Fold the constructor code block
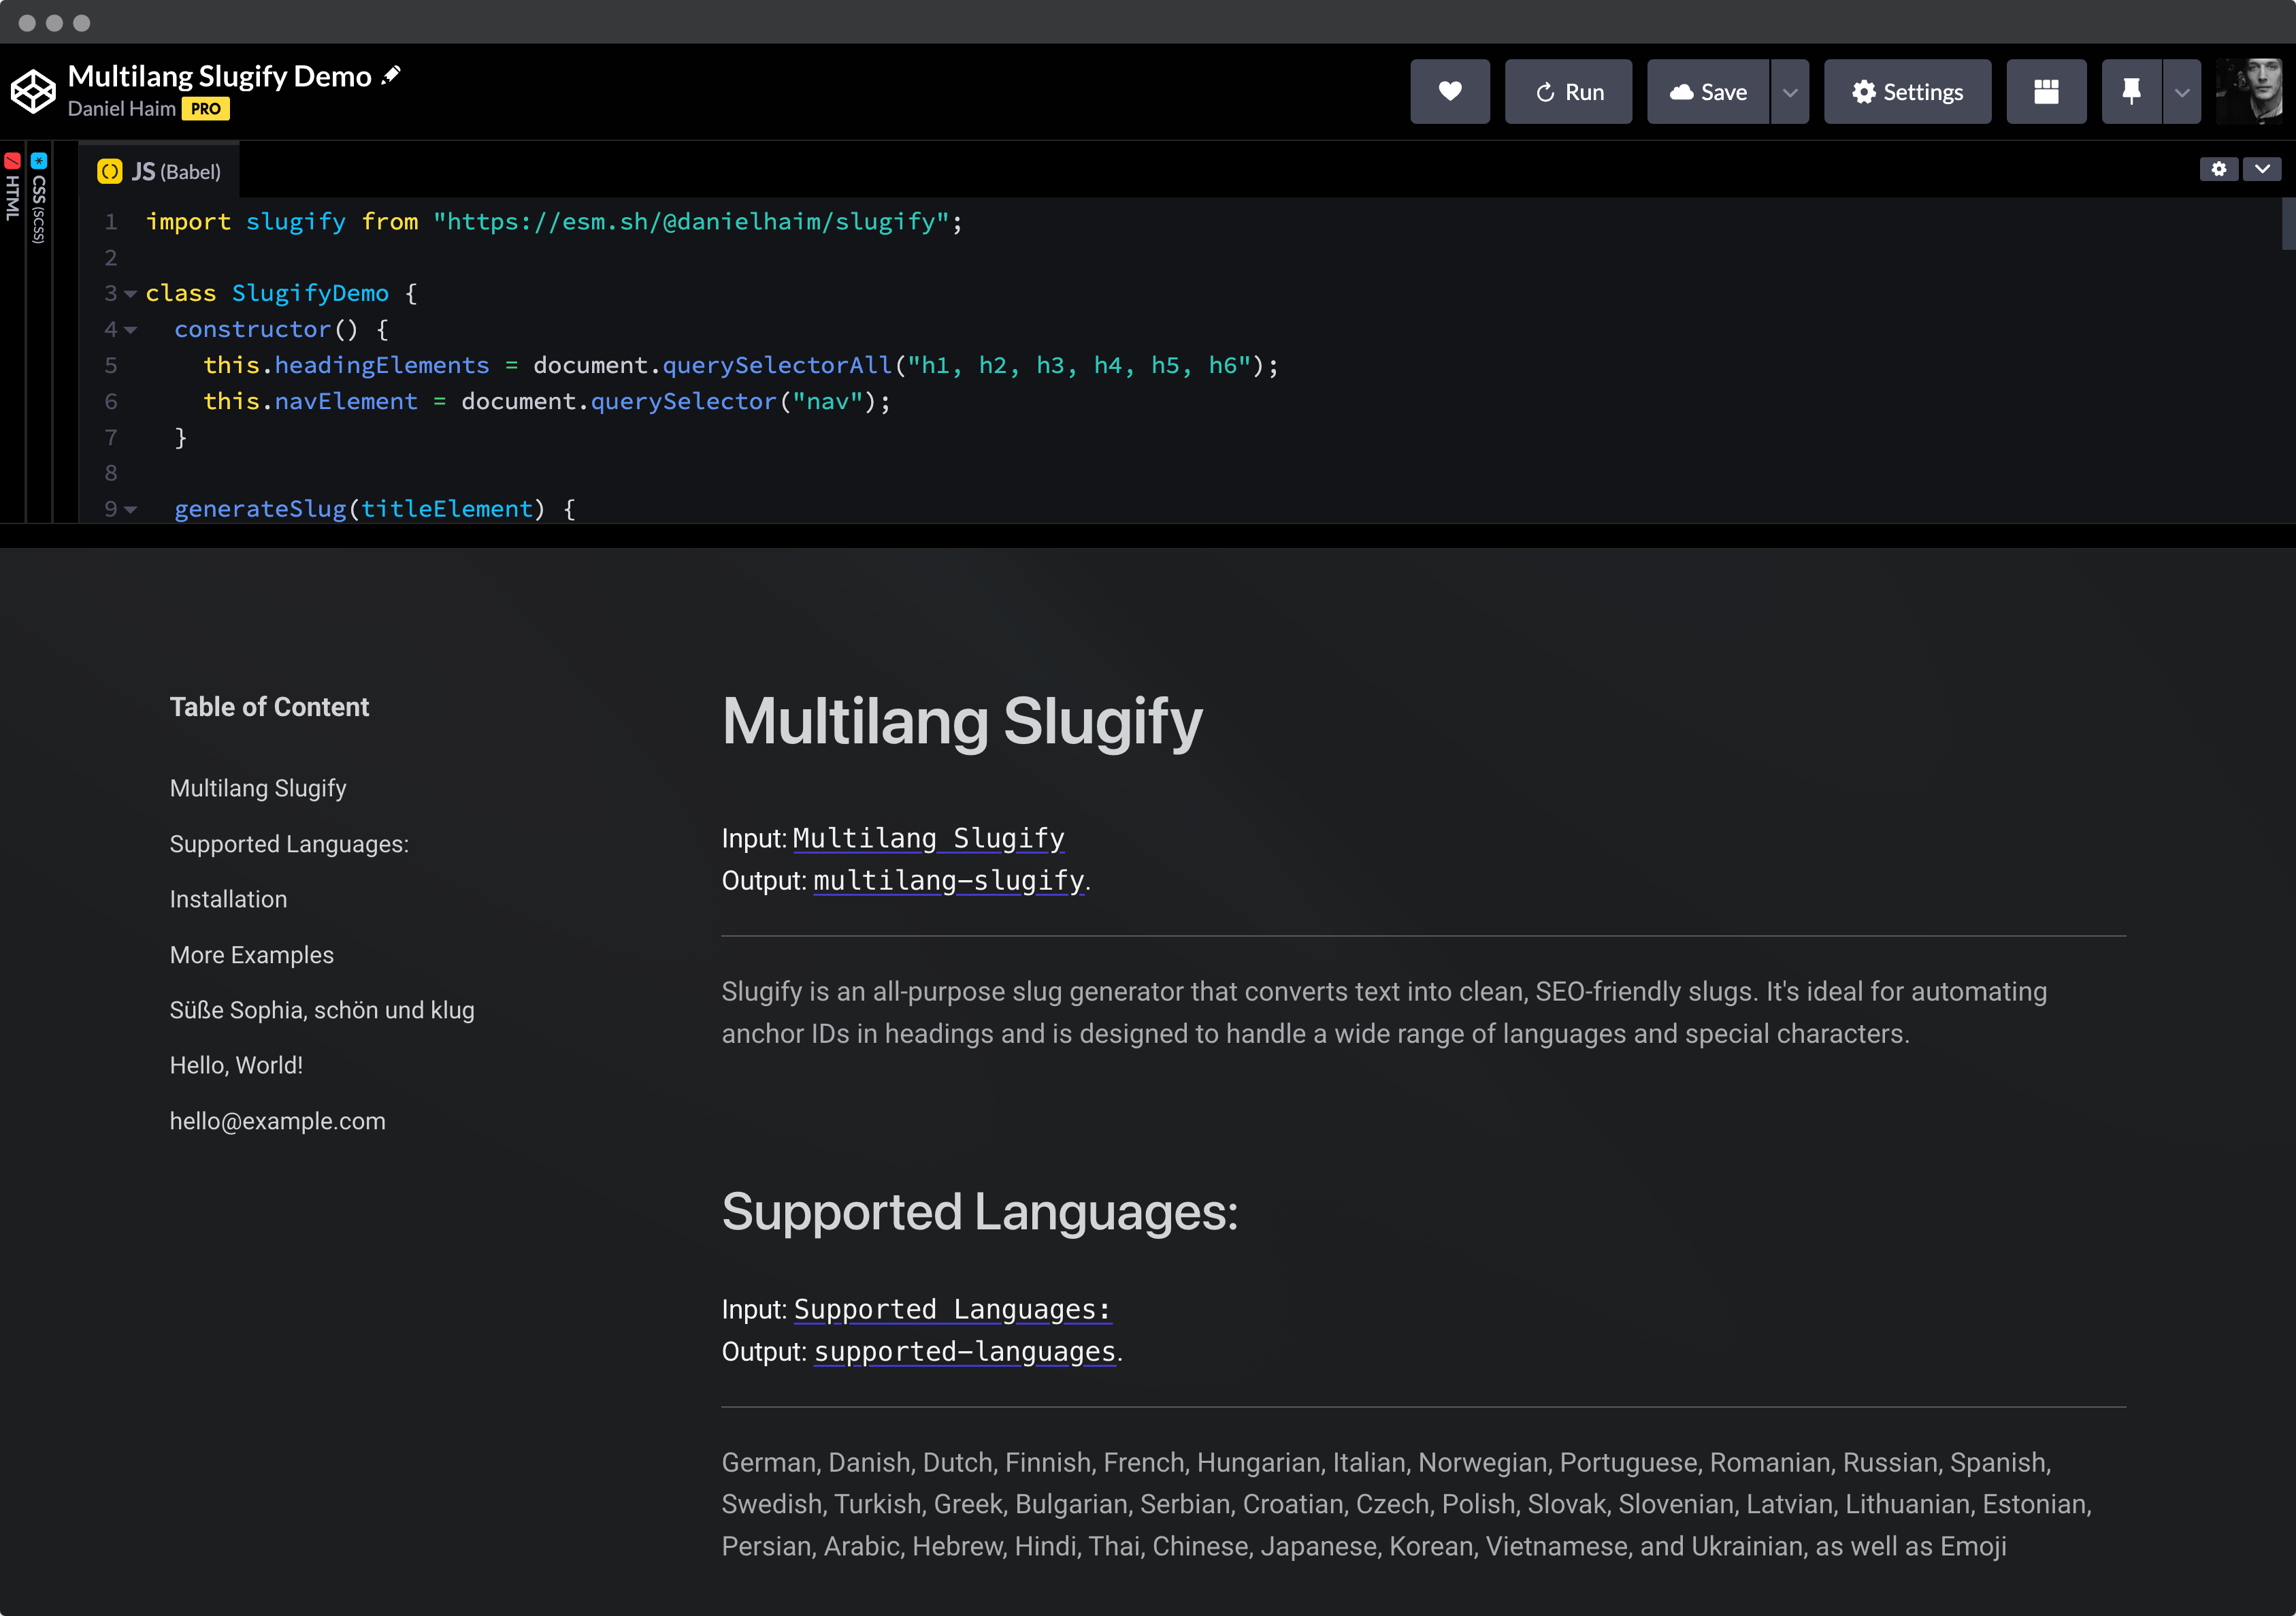The image size is (2296, 1616). [x=130, y=330]
